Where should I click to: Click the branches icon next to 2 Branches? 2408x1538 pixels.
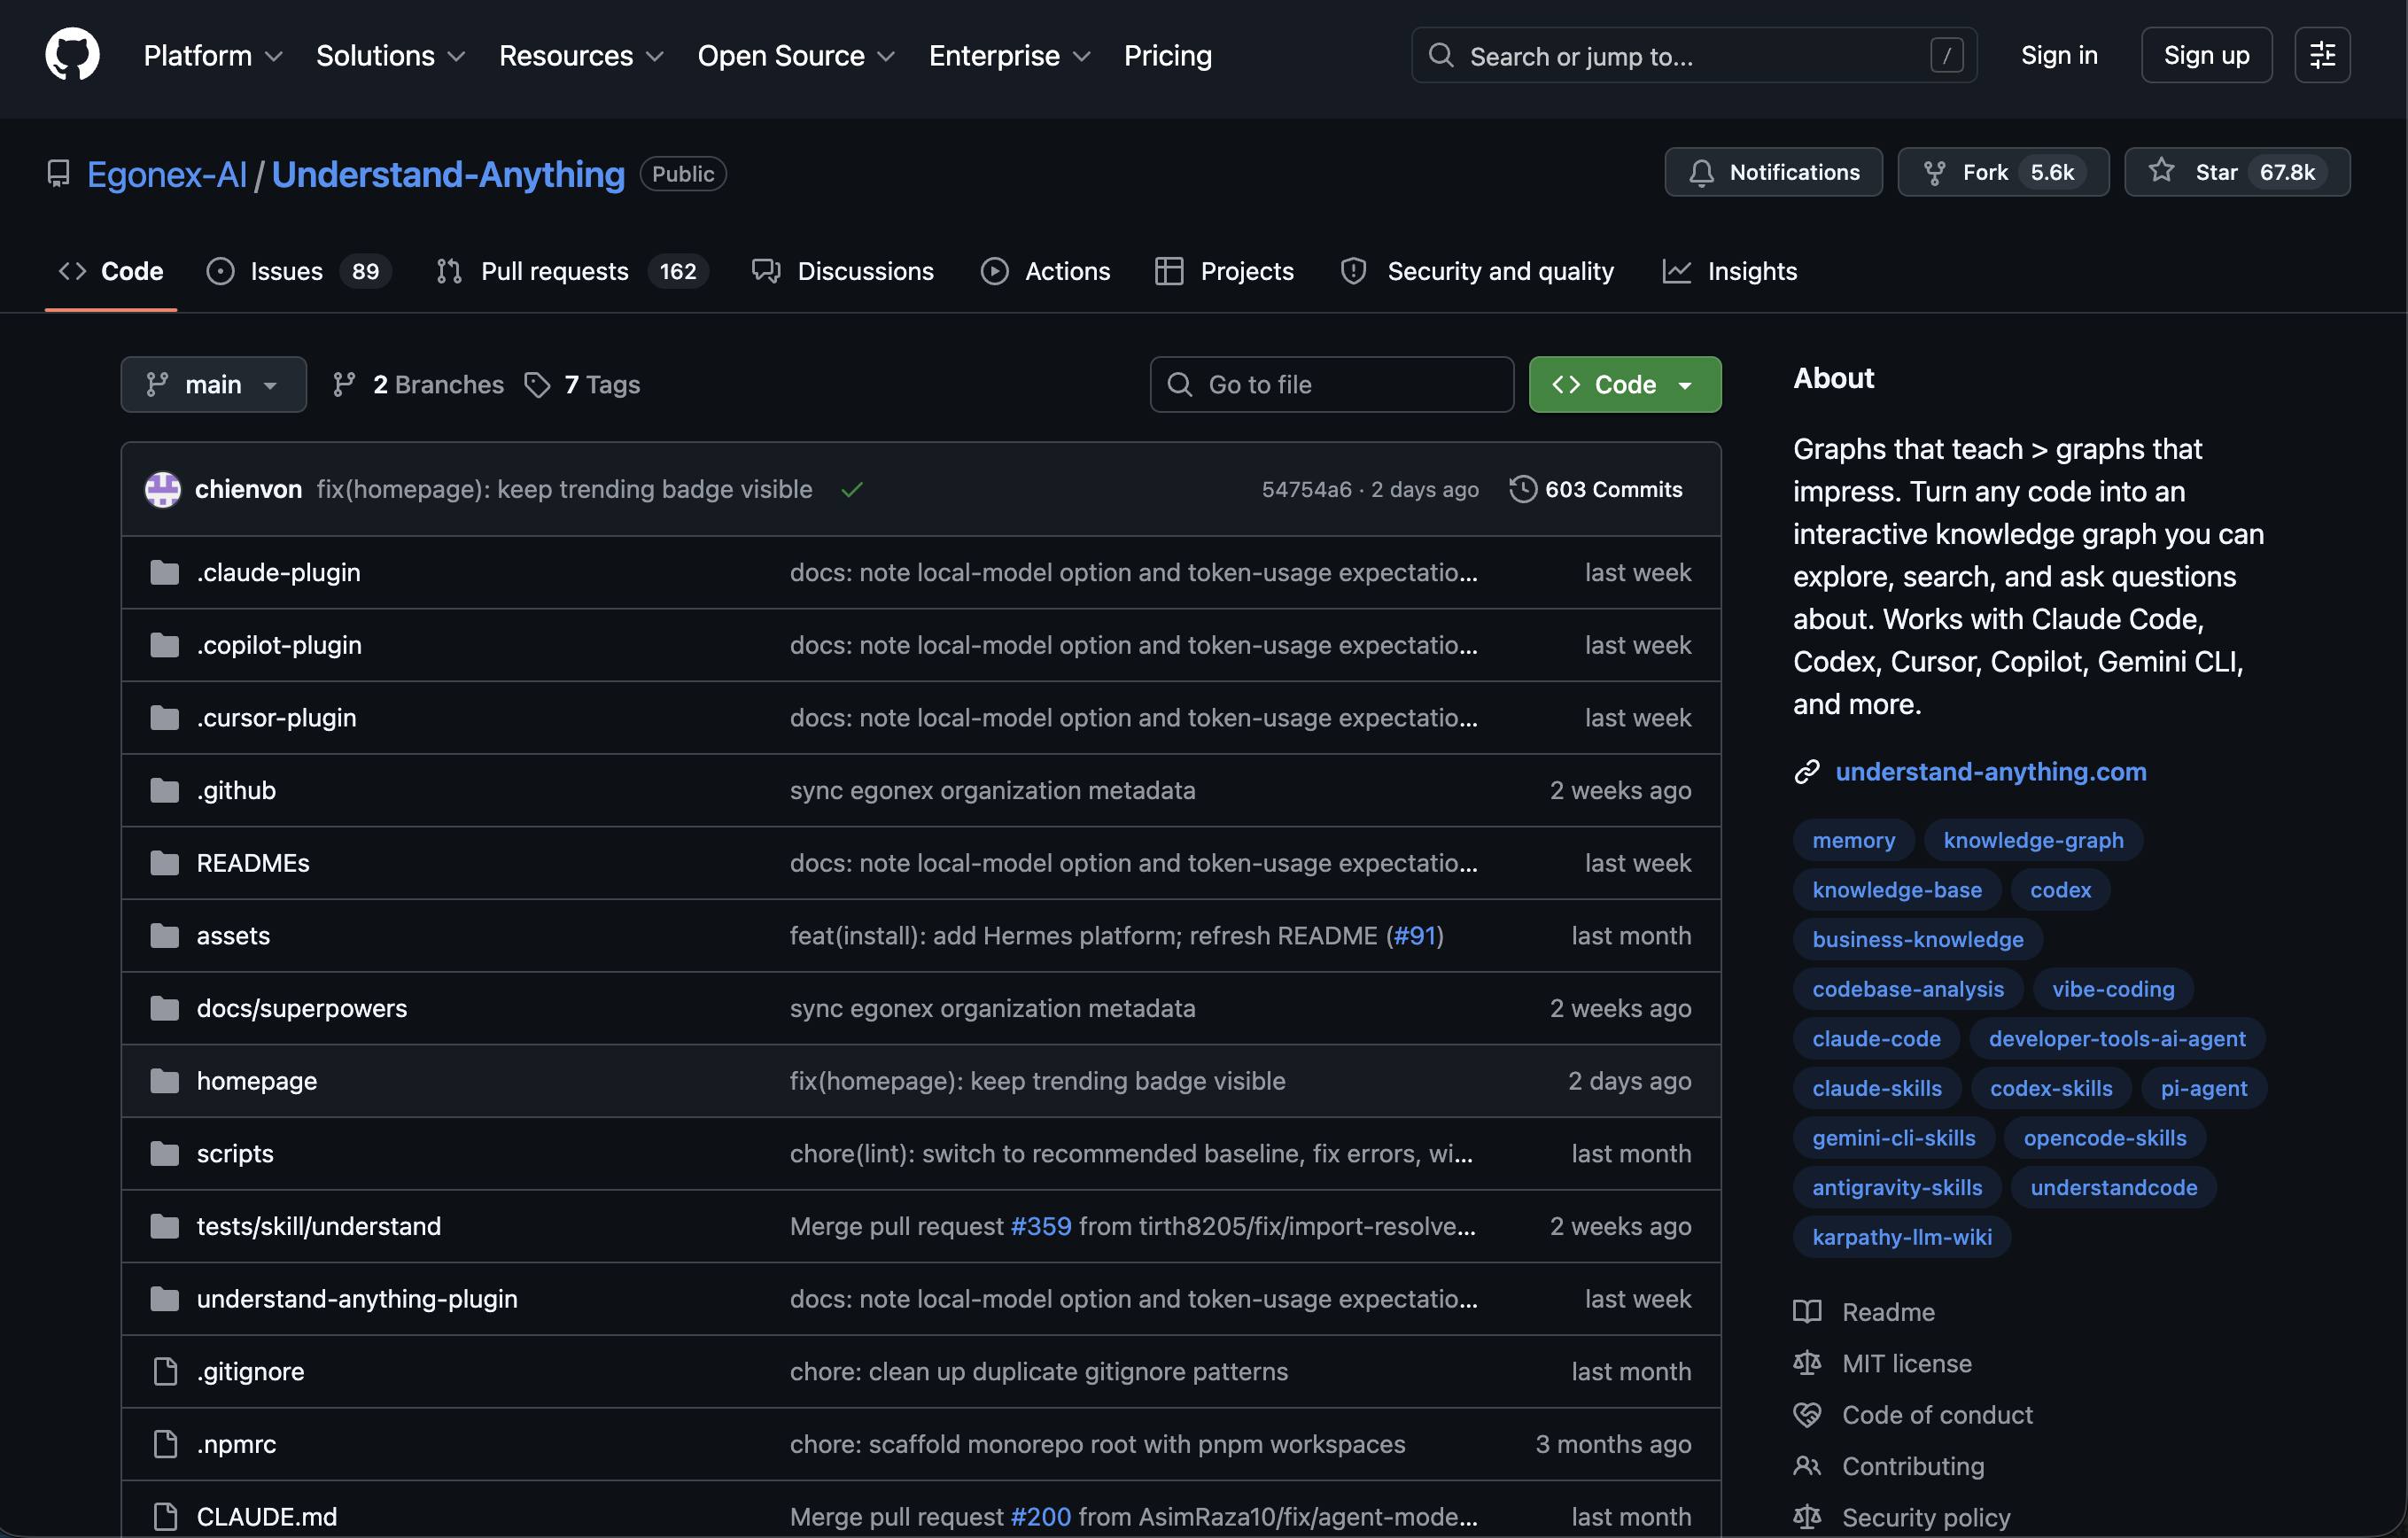coord(344,385)
